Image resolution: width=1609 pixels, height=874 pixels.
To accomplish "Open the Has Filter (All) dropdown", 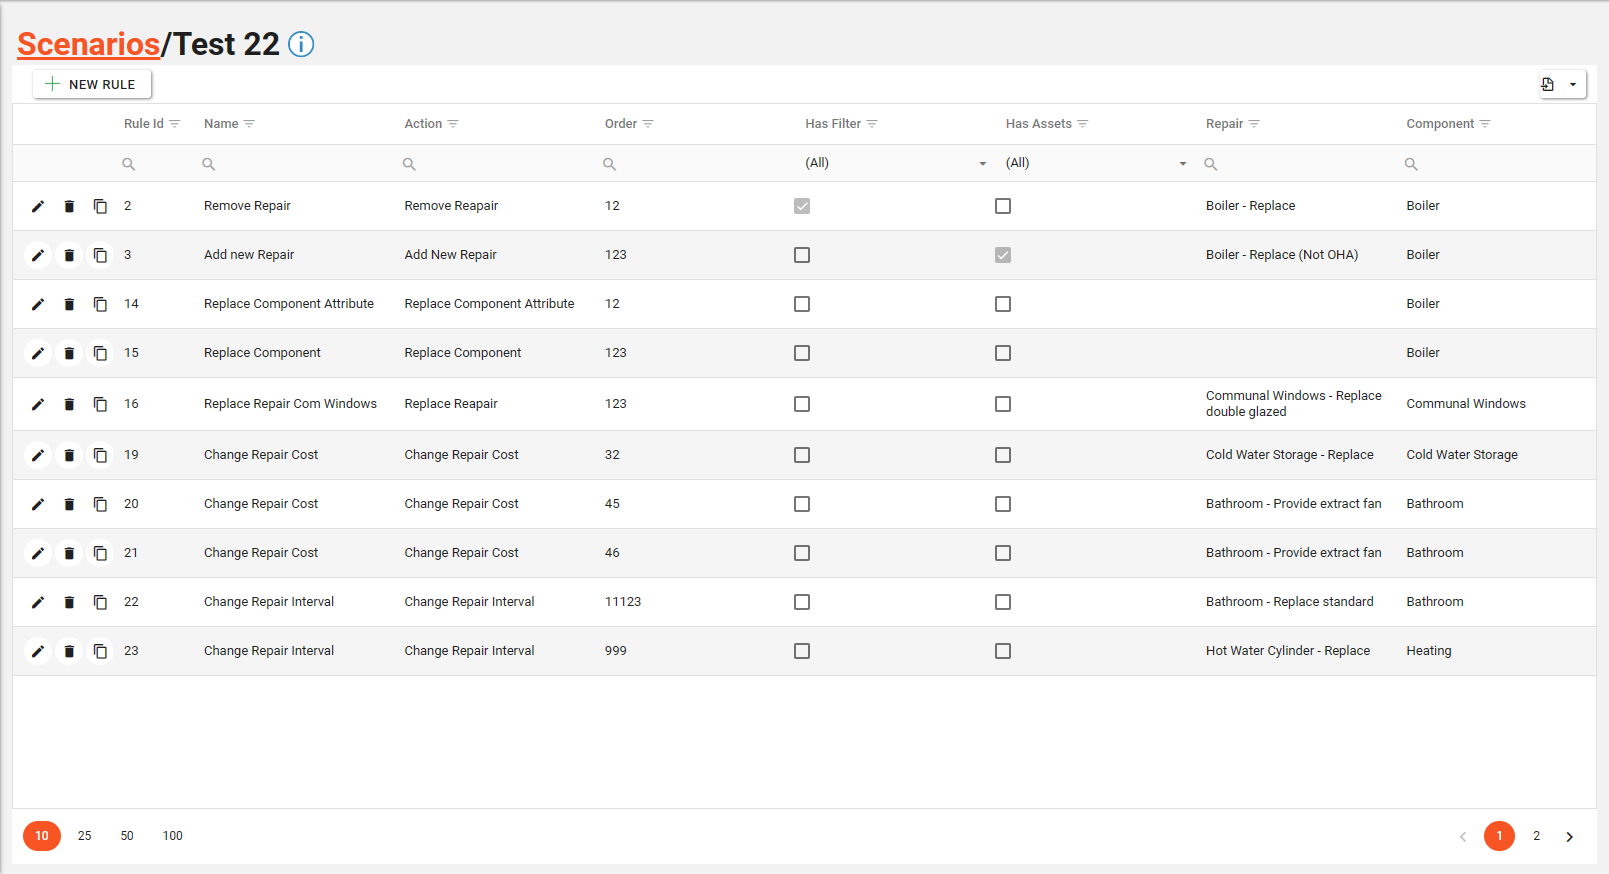I will tap(895, 163).
